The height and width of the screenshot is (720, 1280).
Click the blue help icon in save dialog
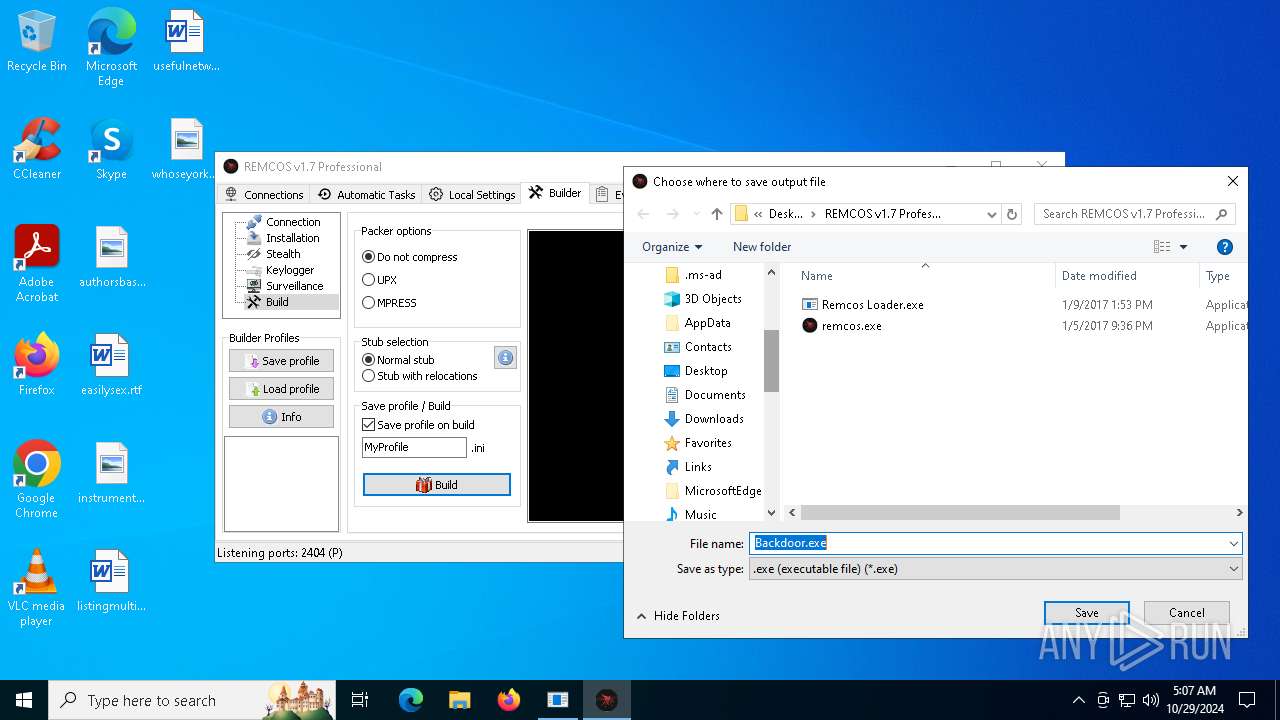(x=1224, y=247)
